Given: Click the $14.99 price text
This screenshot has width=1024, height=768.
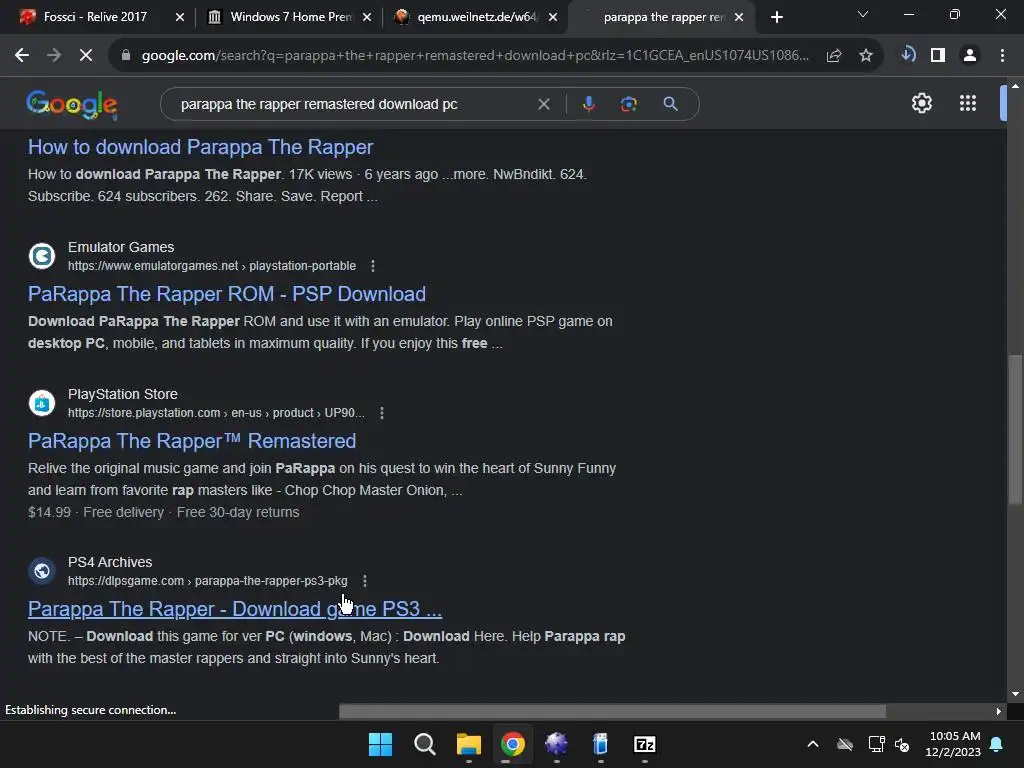Looking at the screenshot, I should click(x=50, y=512).
